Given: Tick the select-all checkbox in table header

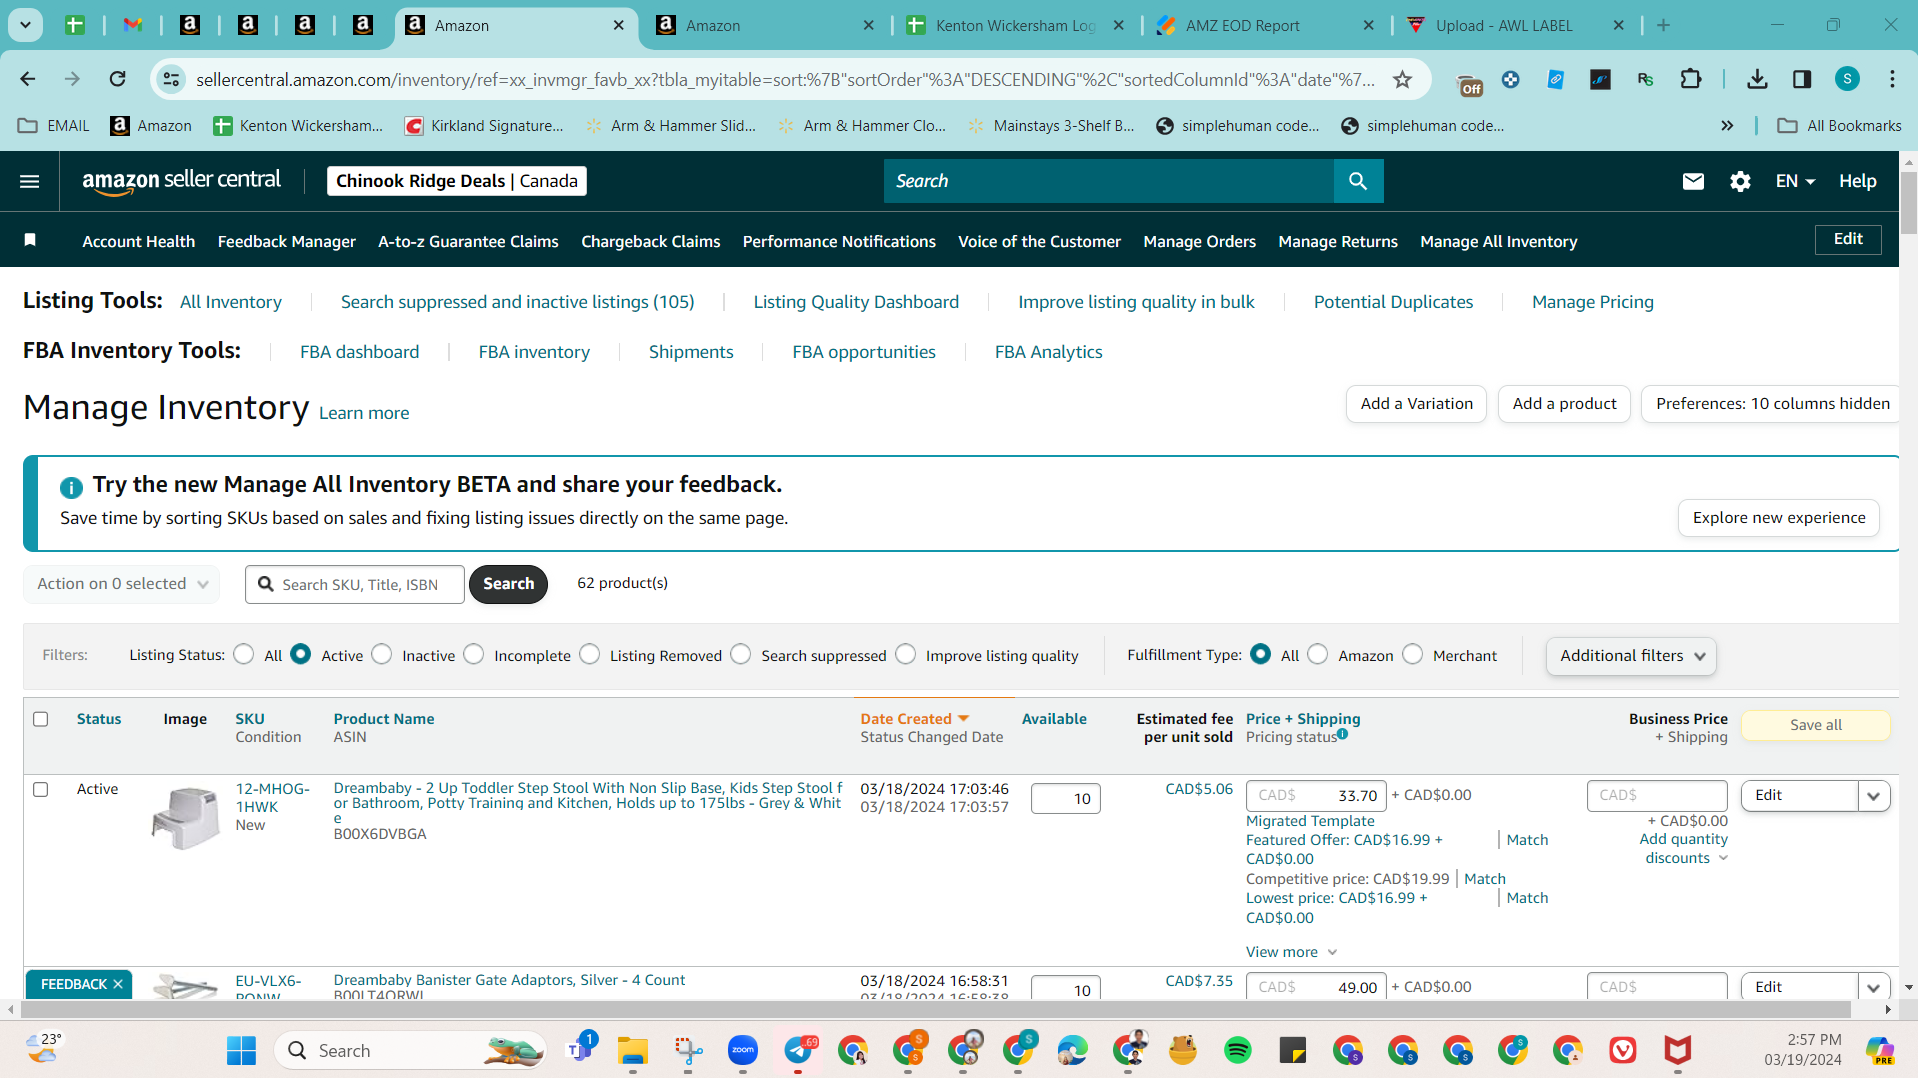Looking at the screenshot, I should click(41, 719).
